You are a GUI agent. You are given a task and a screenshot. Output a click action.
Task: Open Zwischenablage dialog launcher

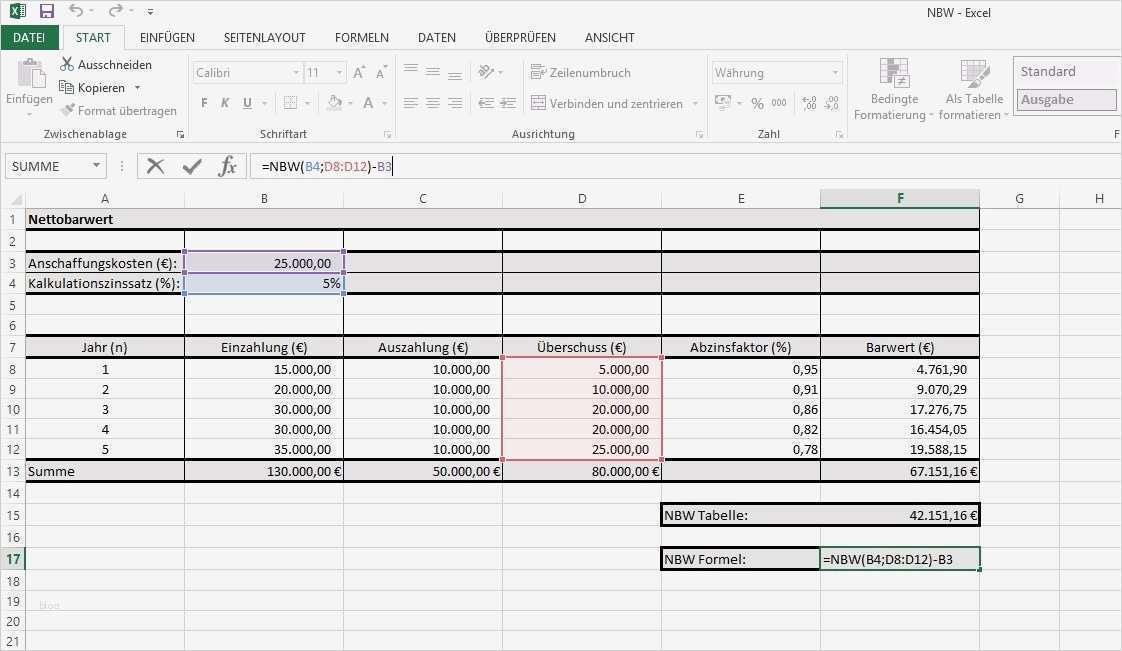(x=180, y=134)
